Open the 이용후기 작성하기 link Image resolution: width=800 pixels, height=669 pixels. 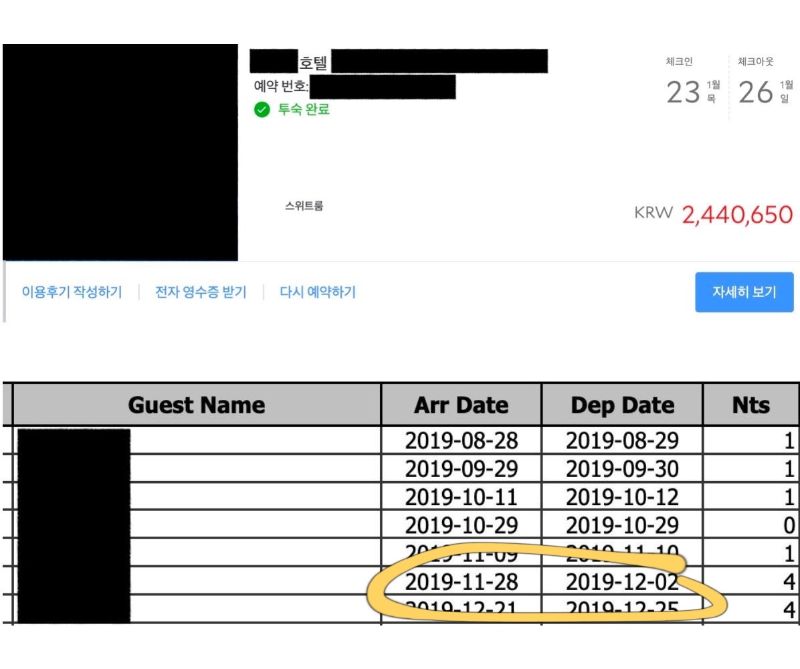point(72,293)
